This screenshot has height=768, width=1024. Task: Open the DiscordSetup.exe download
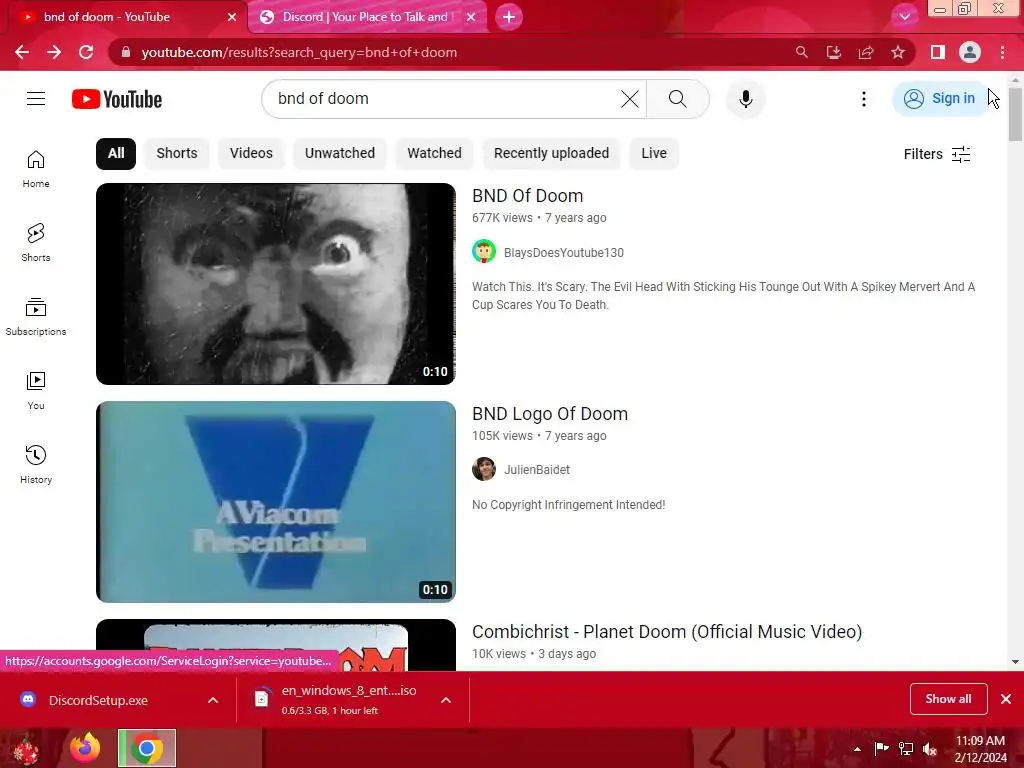pos(98,700)
